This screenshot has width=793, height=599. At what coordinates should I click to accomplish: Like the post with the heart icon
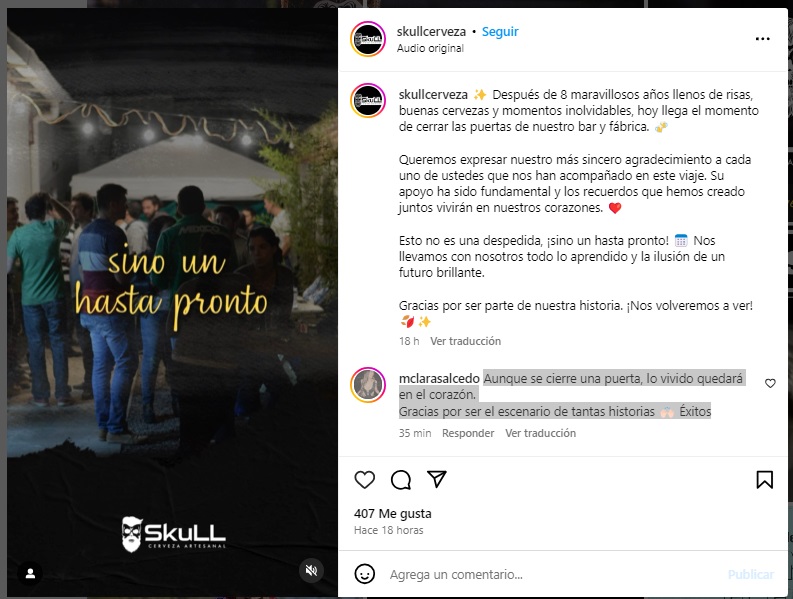(x=364, y=480)
